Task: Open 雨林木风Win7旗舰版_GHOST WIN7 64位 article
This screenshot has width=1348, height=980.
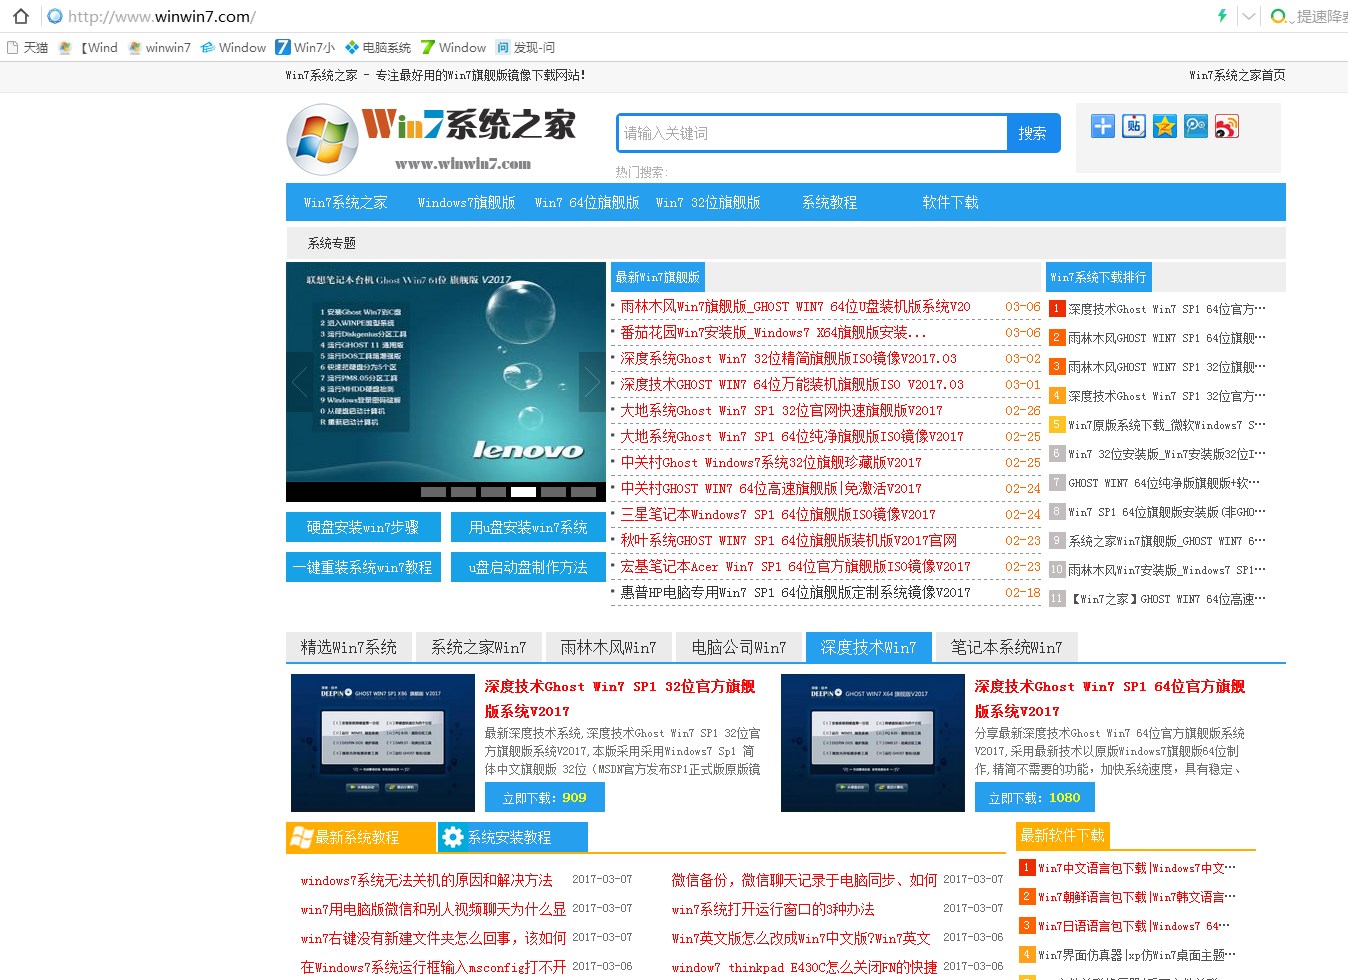Action: pyautogui.click(x=795, y=307)
